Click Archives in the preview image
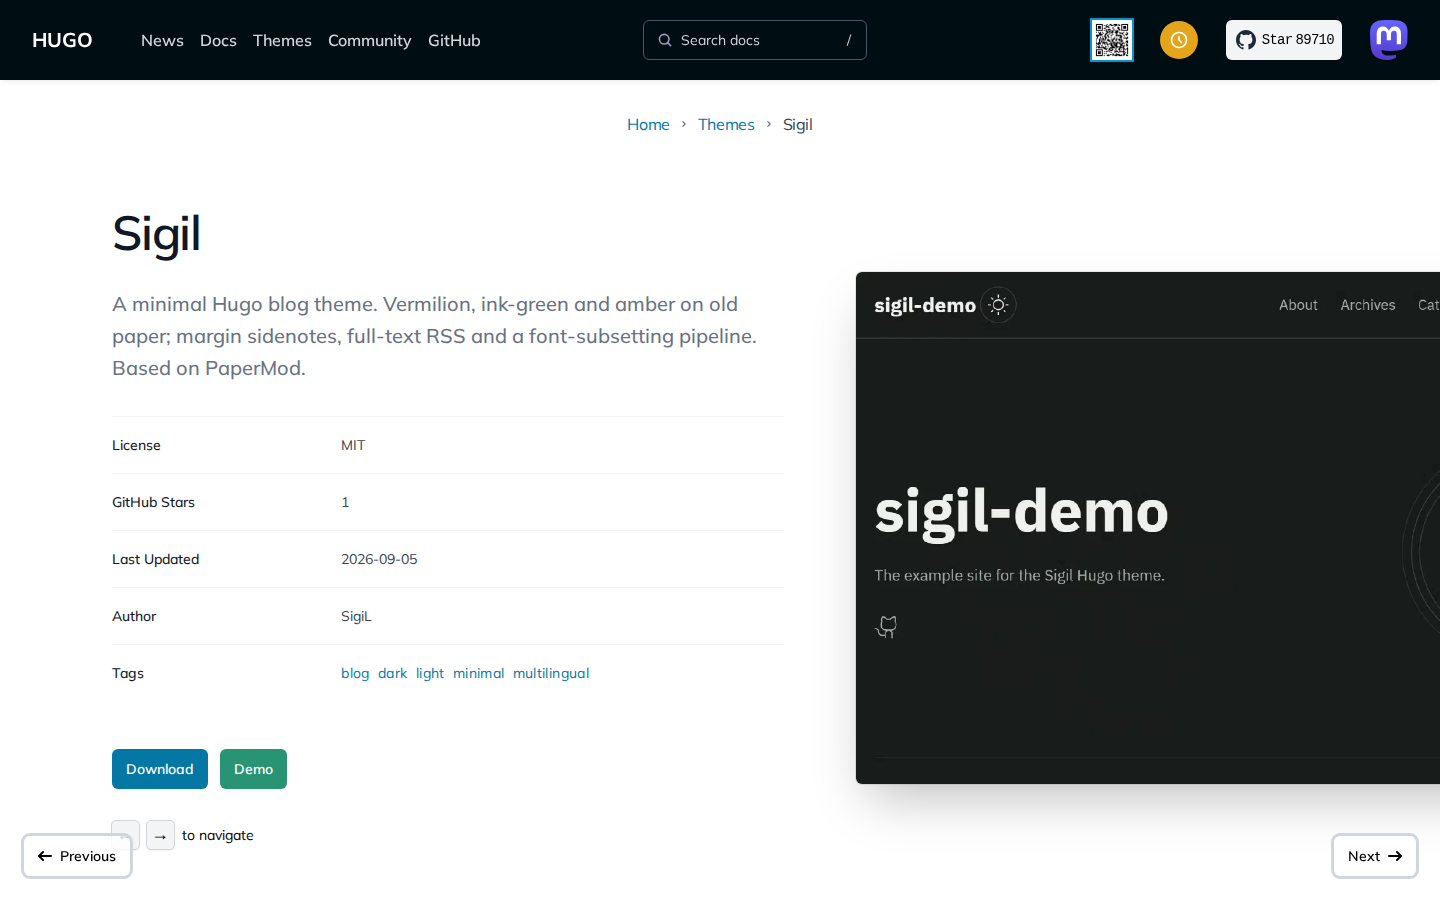 1368,305
